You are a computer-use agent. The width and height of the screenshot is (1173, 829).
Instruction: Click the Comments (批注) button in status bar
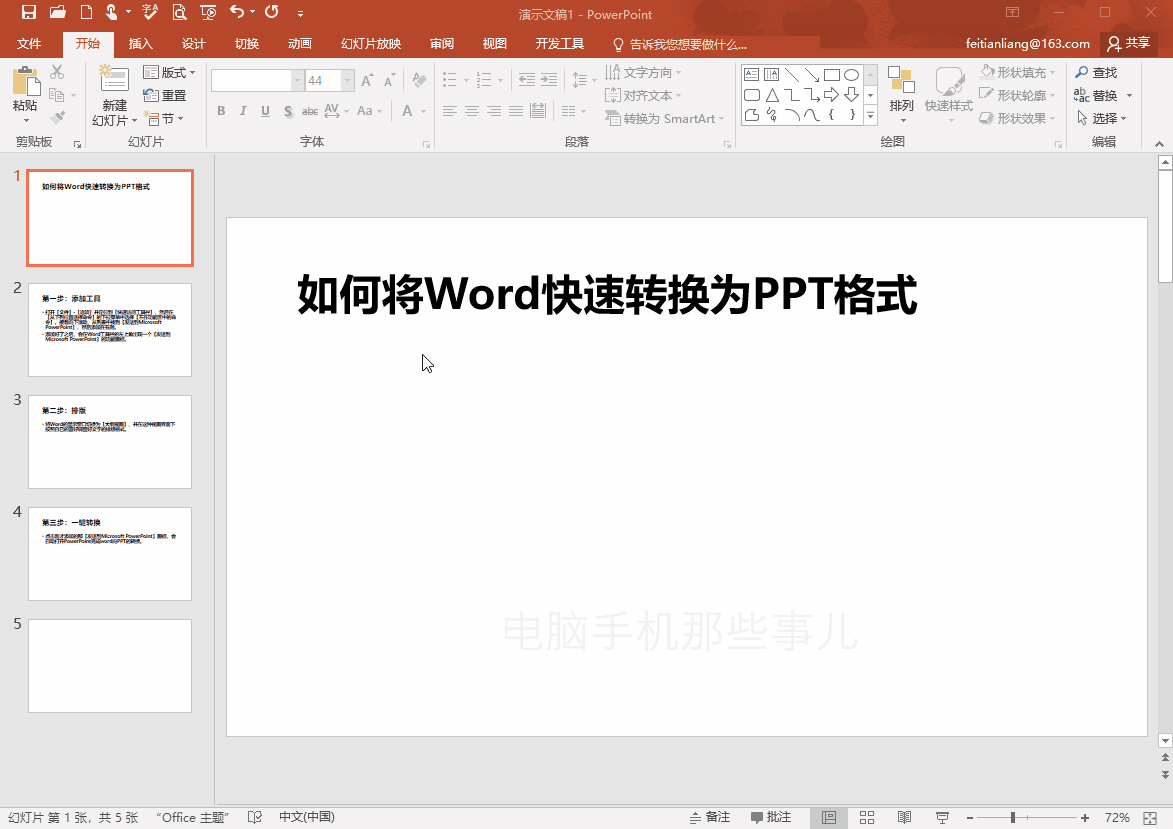pos(771,817)
